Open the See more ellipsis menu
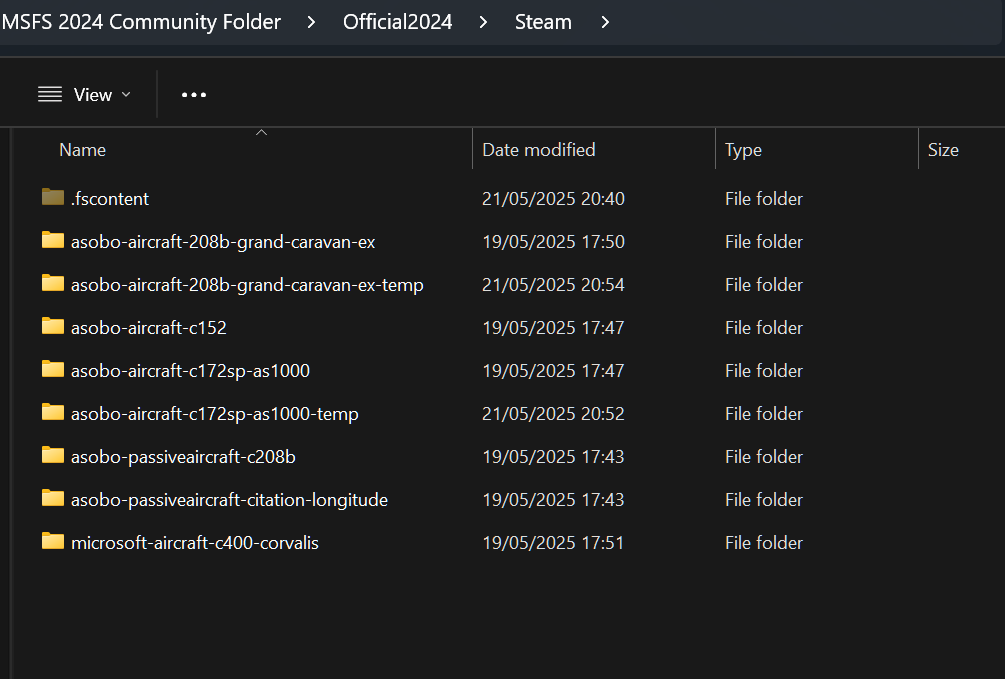 (193, 94)
